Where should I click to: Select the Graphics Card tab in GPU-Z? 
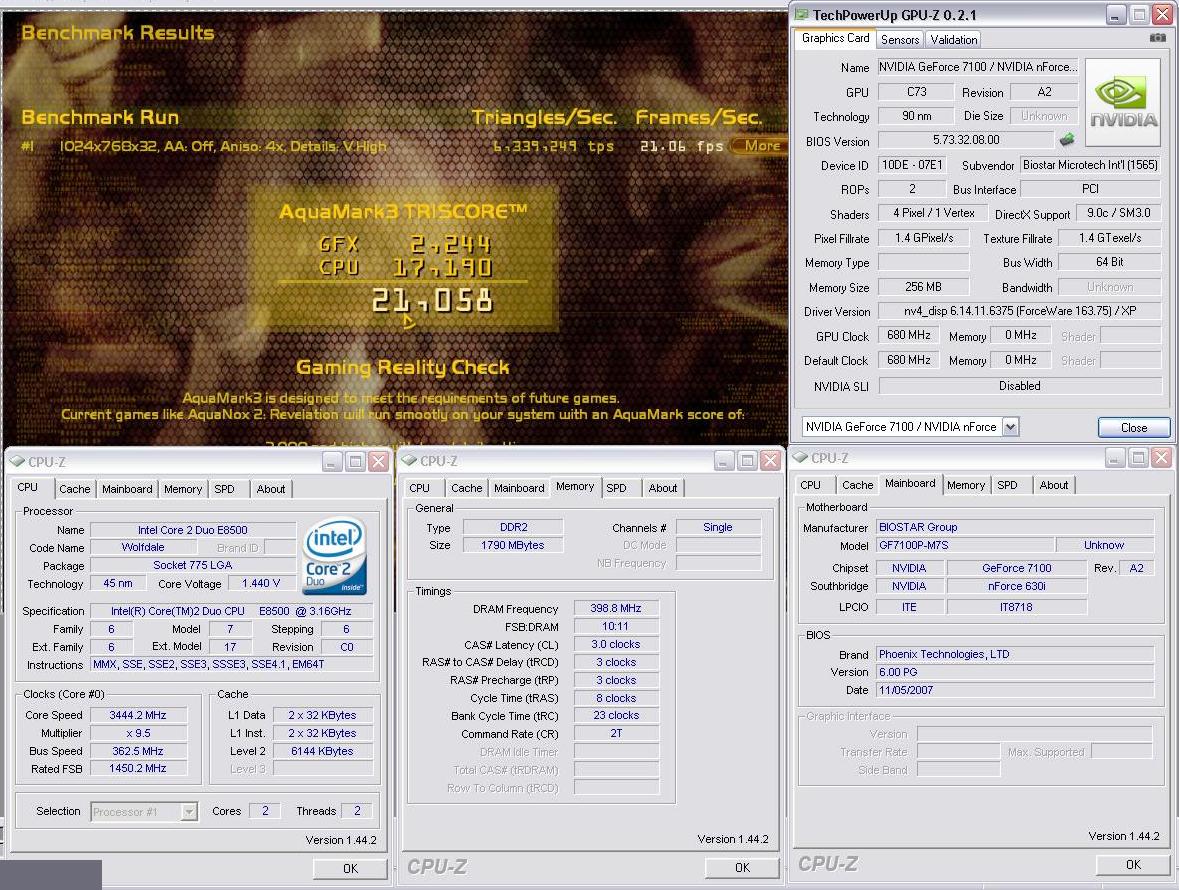click(x=835, y=38)
